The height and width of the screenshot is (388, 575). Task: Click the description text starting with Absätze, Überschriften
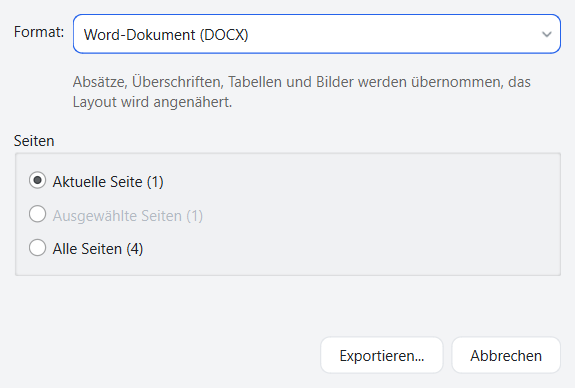301,92
